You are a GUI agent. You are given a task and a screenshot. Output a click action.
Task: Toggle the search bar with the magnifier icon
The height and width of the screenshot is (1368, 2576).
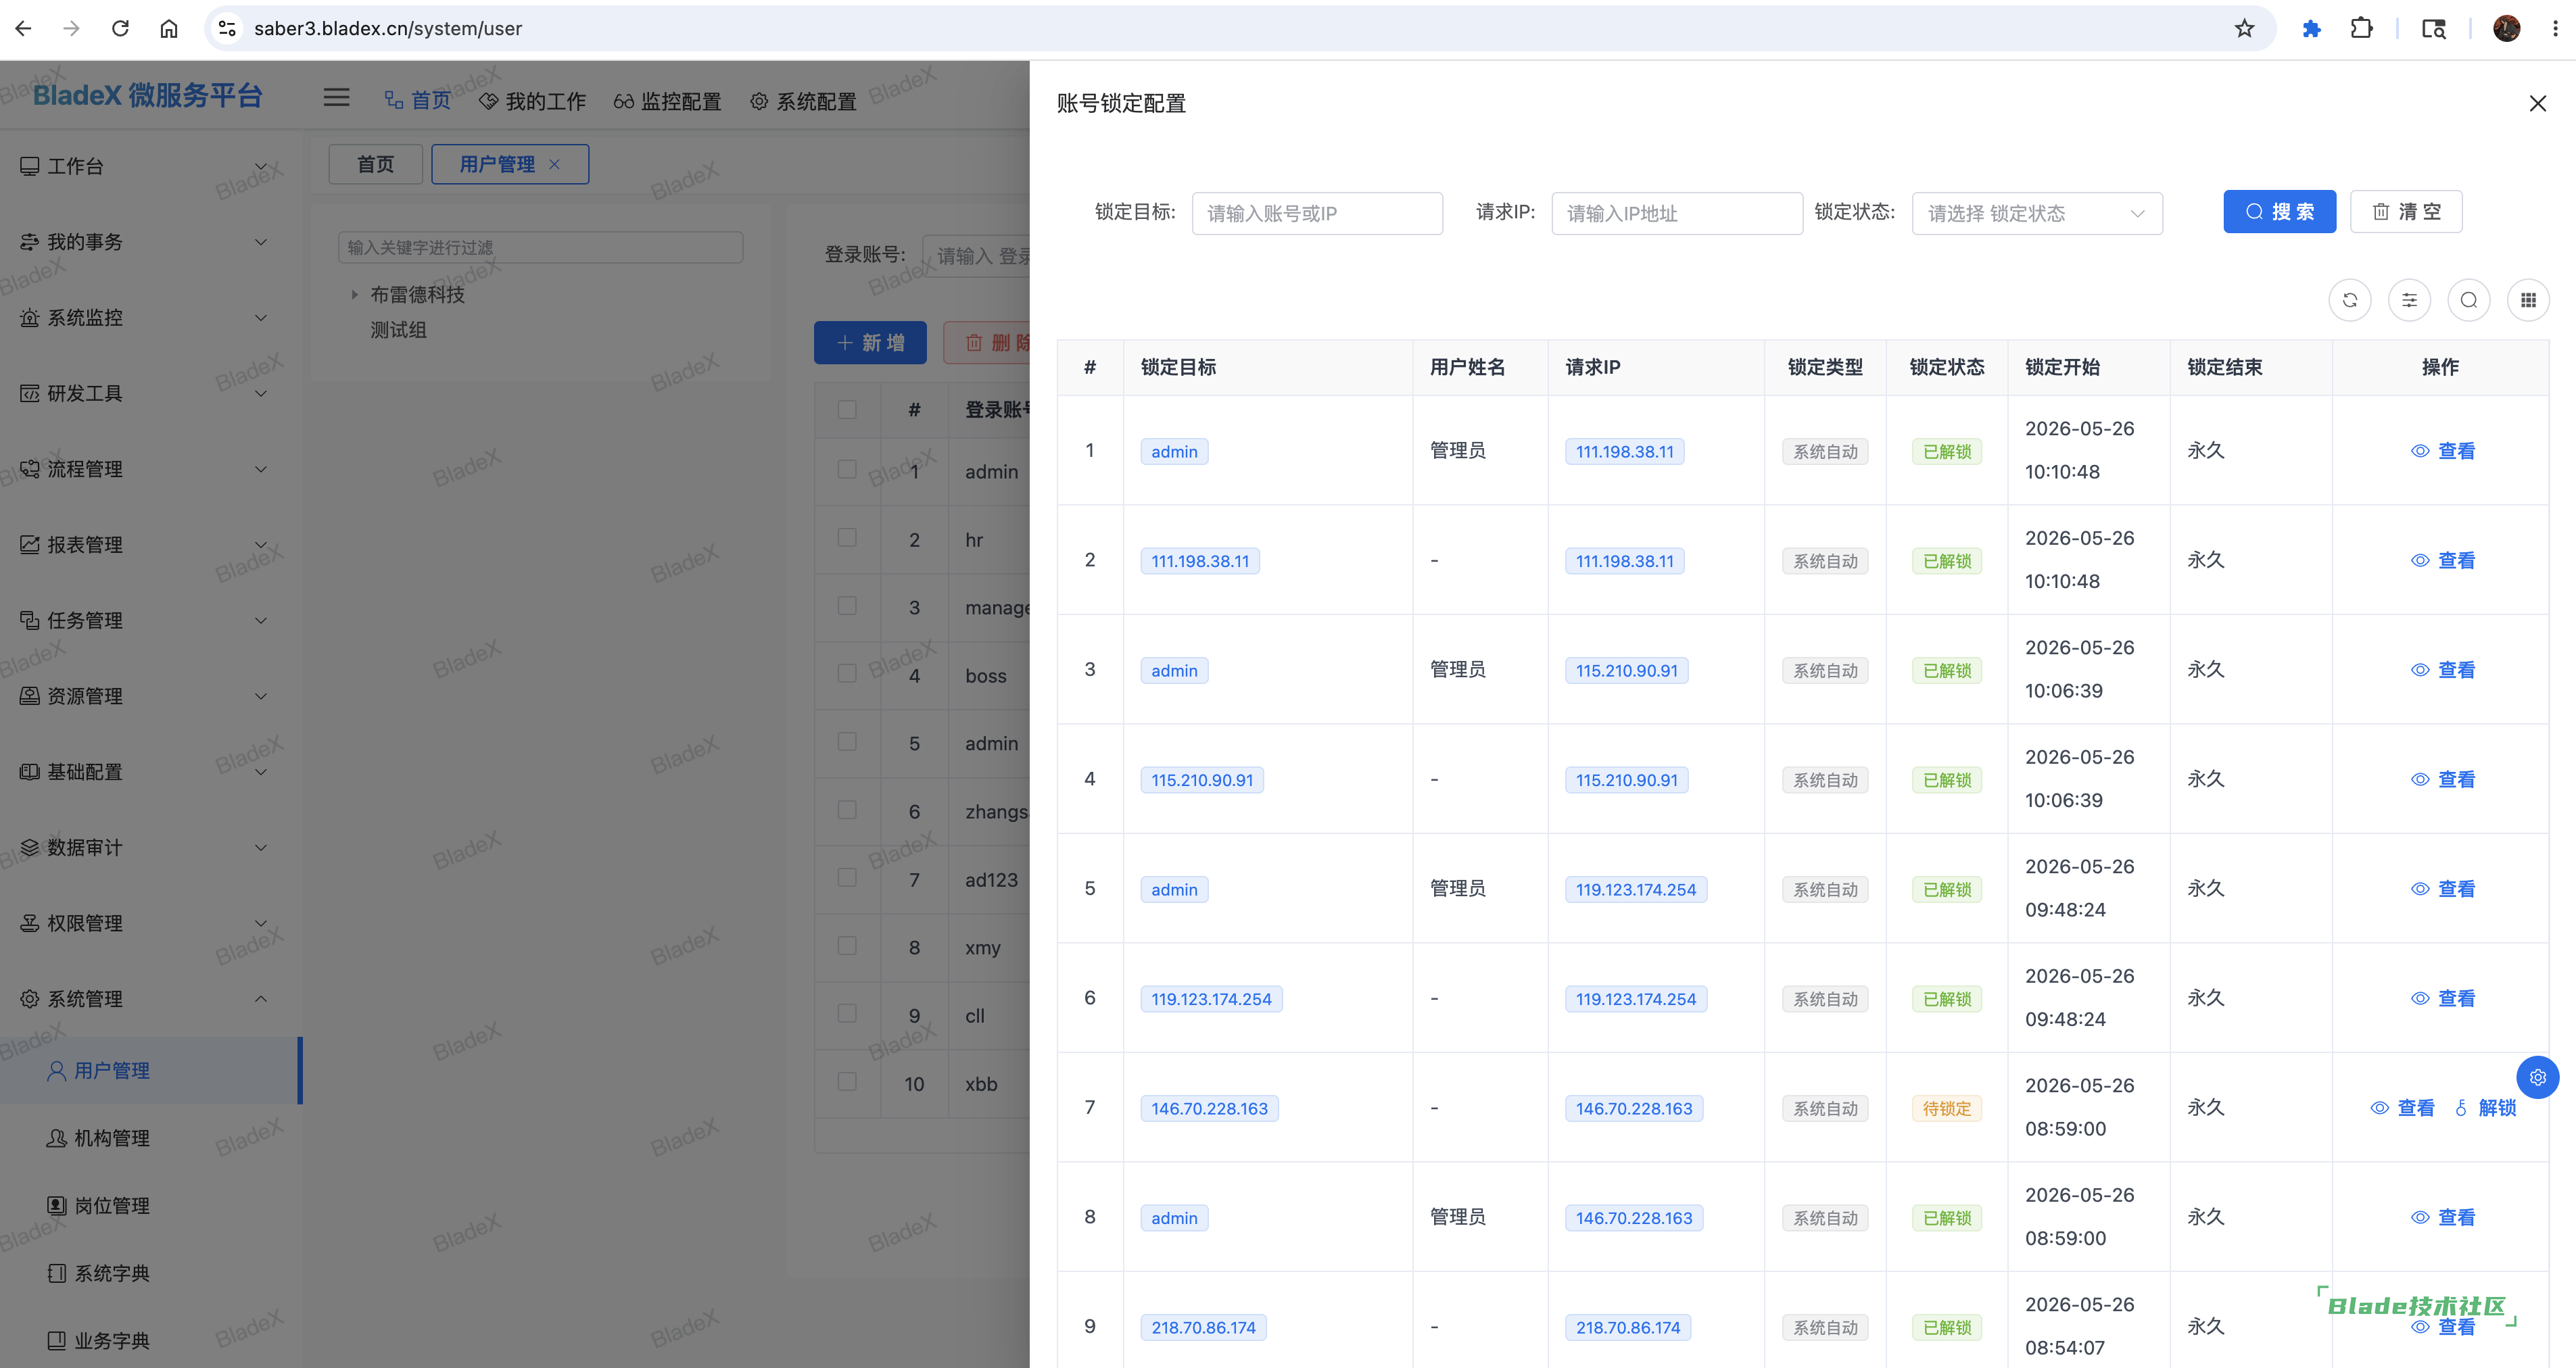click(2469, 300)
